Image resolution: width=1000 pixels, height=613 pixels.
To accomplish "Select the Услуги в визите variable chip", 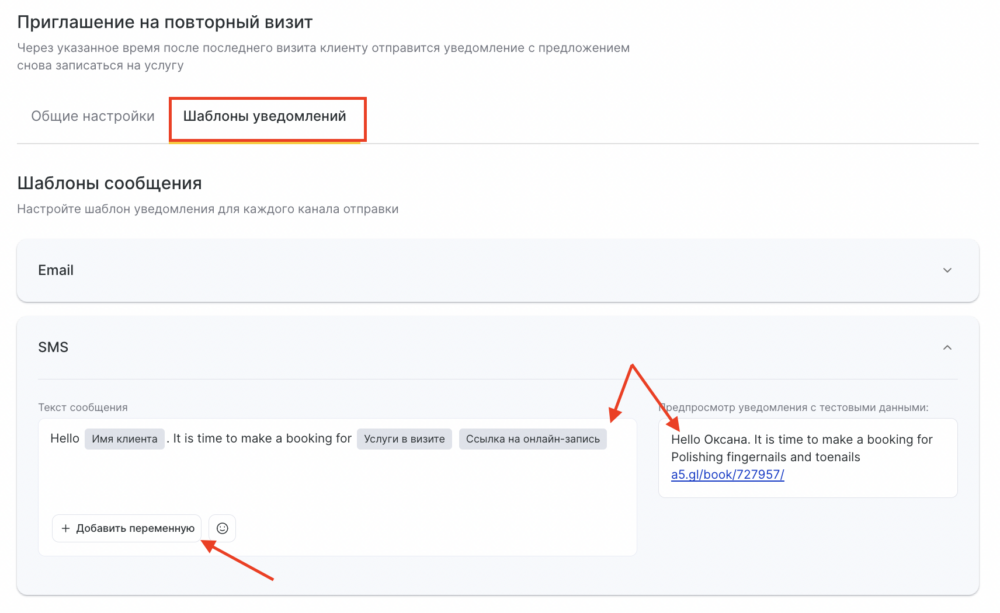I will tap(404, 439).
